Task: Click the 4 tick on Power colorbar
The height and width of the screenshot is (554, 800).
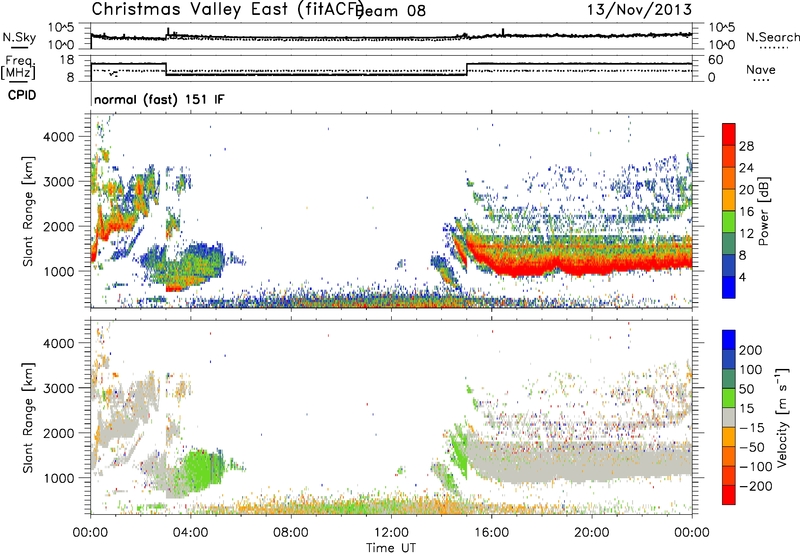Action: 743,277
